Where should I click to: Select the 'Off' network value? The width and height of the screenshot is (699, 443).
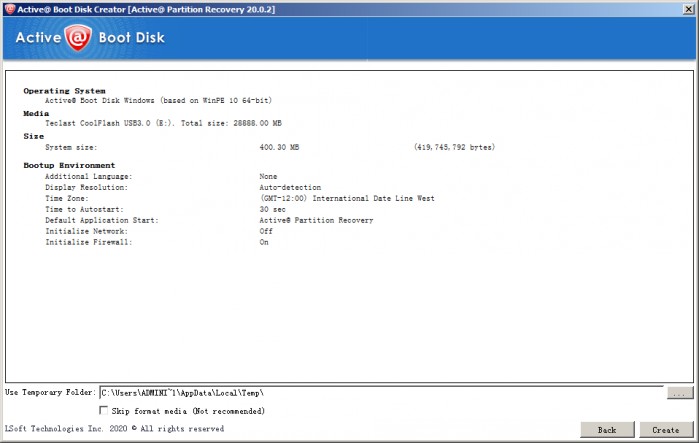(x=266, y=231)
